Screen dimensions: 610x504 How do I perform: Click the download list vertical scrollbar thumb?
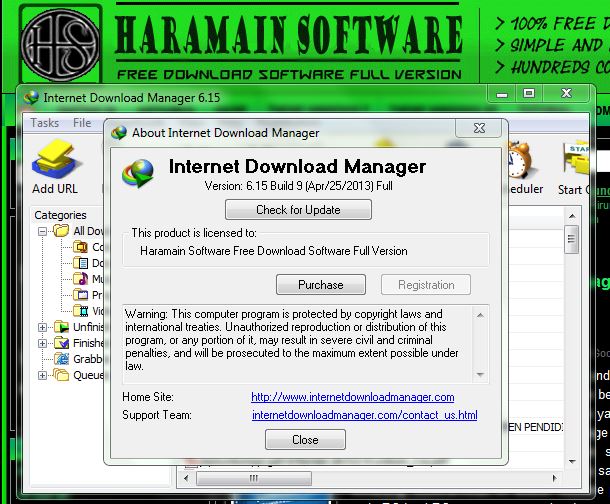571,239
